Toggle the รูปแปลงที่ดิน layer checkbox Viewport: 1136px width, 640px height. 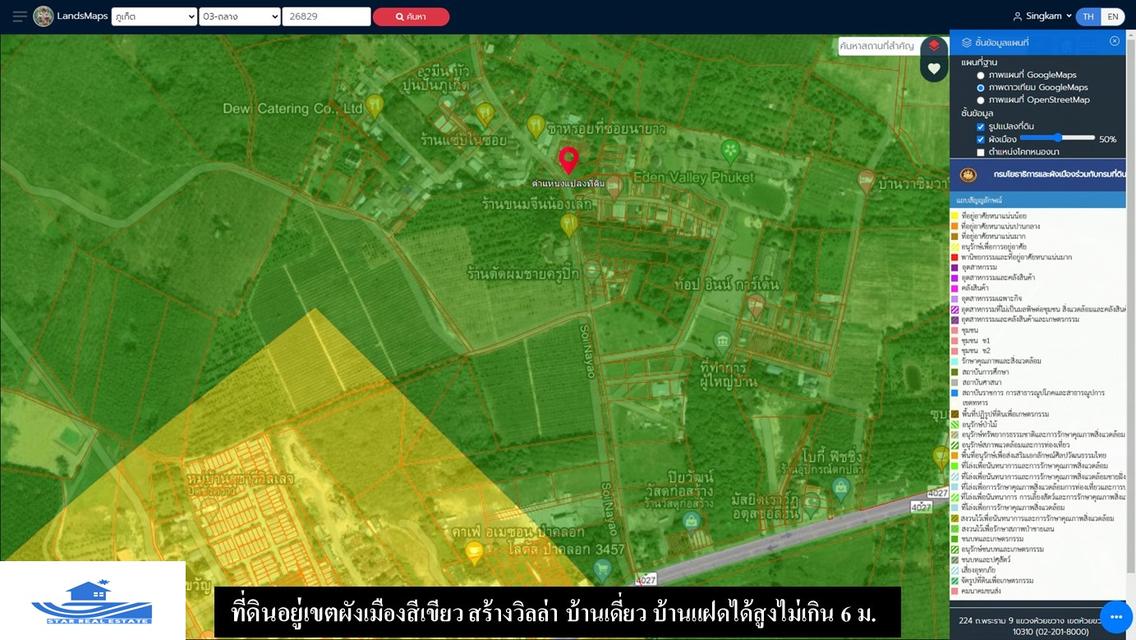[x=980, y=127]
